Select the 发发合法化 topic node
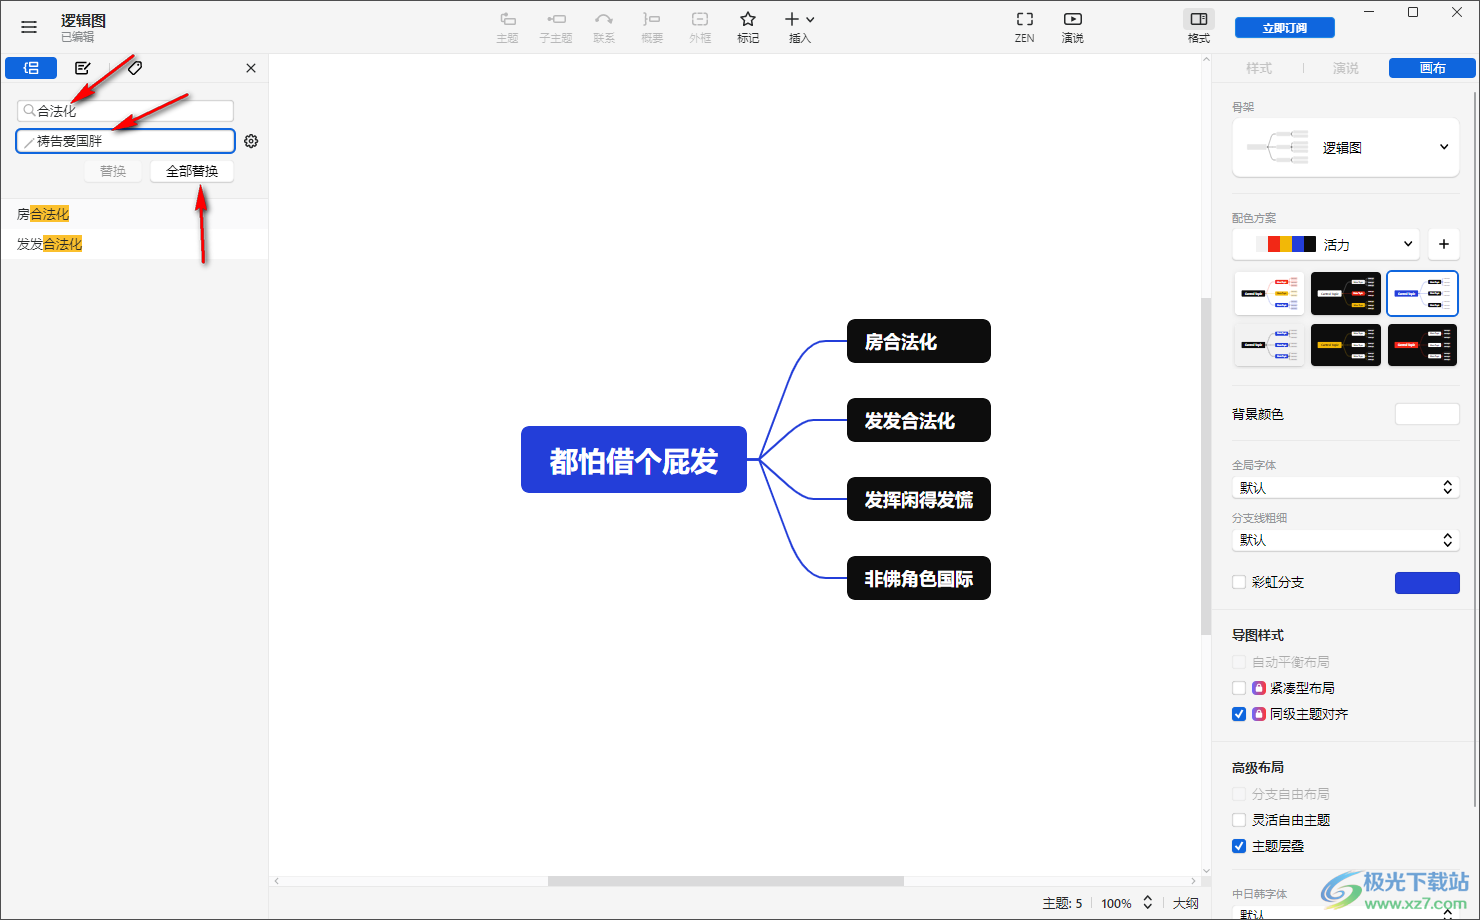1480x920 pixels. point(919,420)
